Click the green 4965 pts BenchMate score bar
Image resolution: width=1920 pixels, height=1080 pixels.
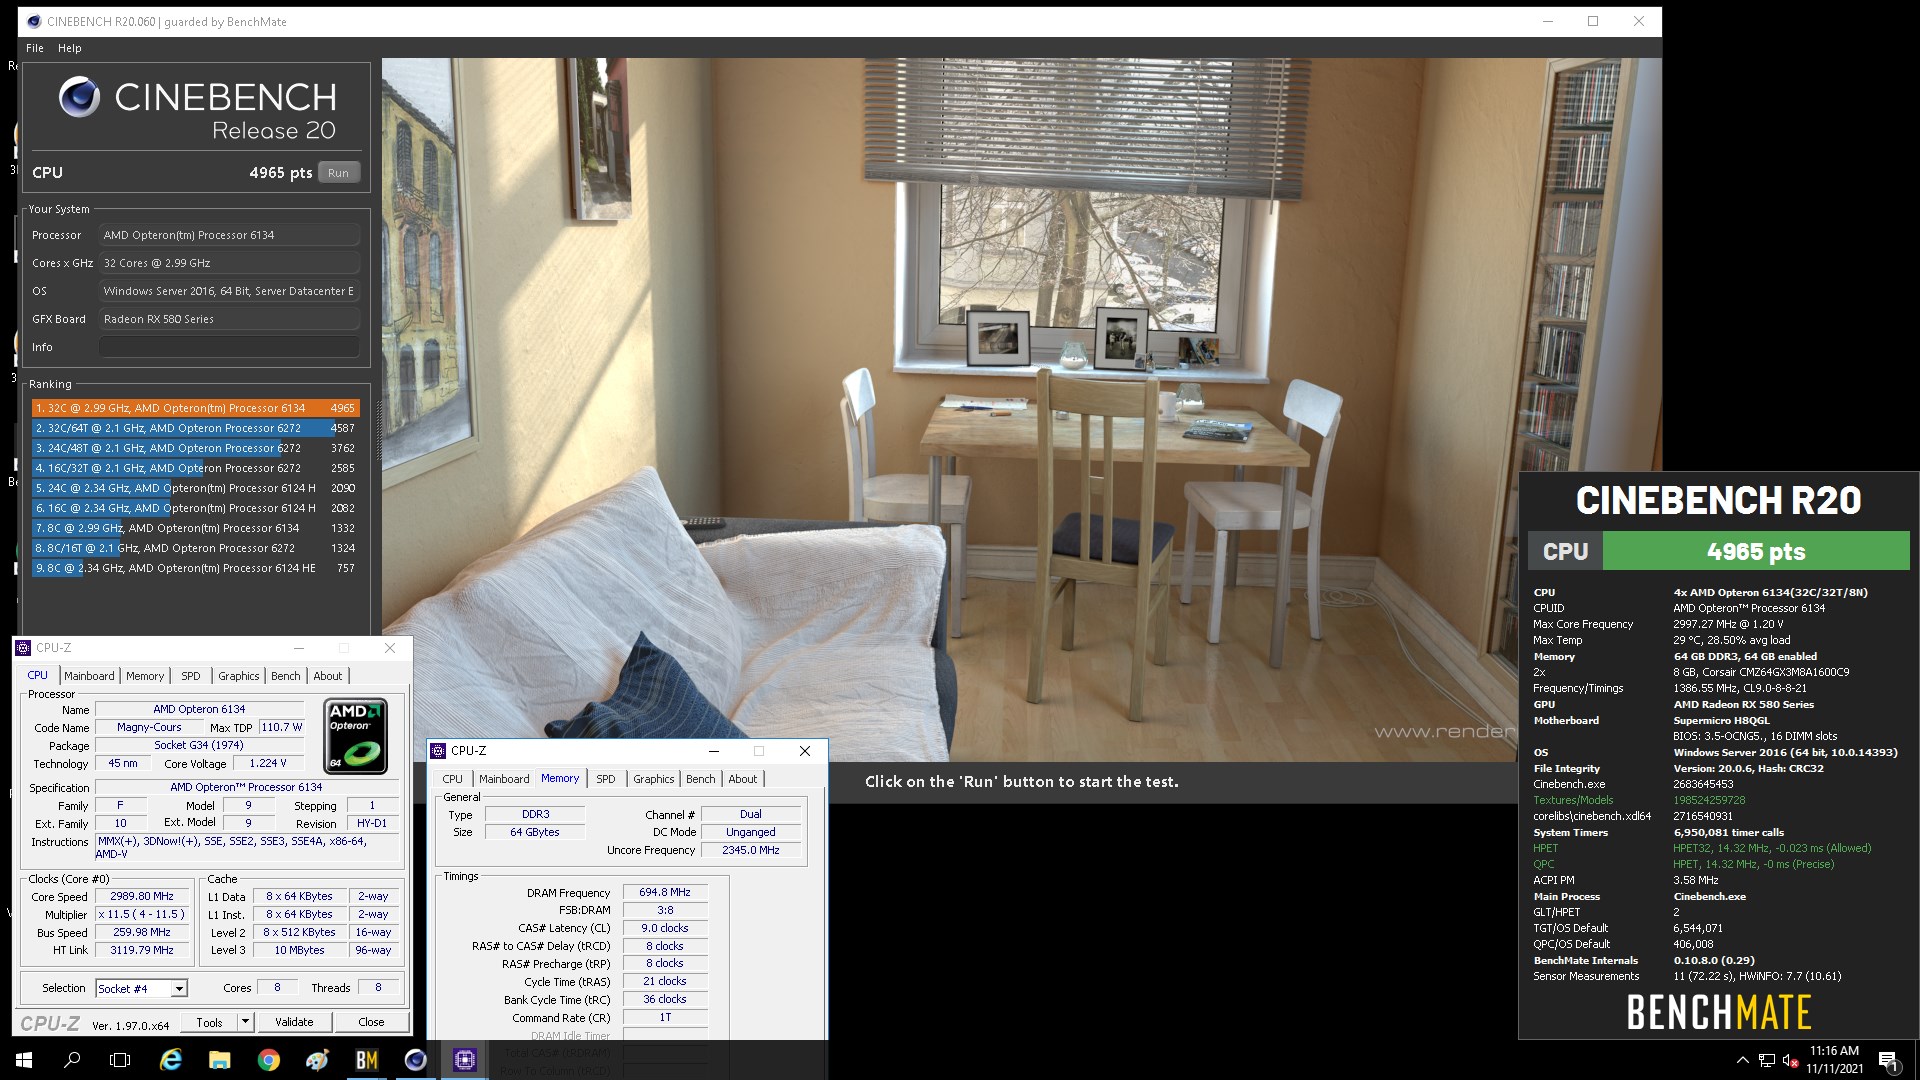pos(1756,552)
